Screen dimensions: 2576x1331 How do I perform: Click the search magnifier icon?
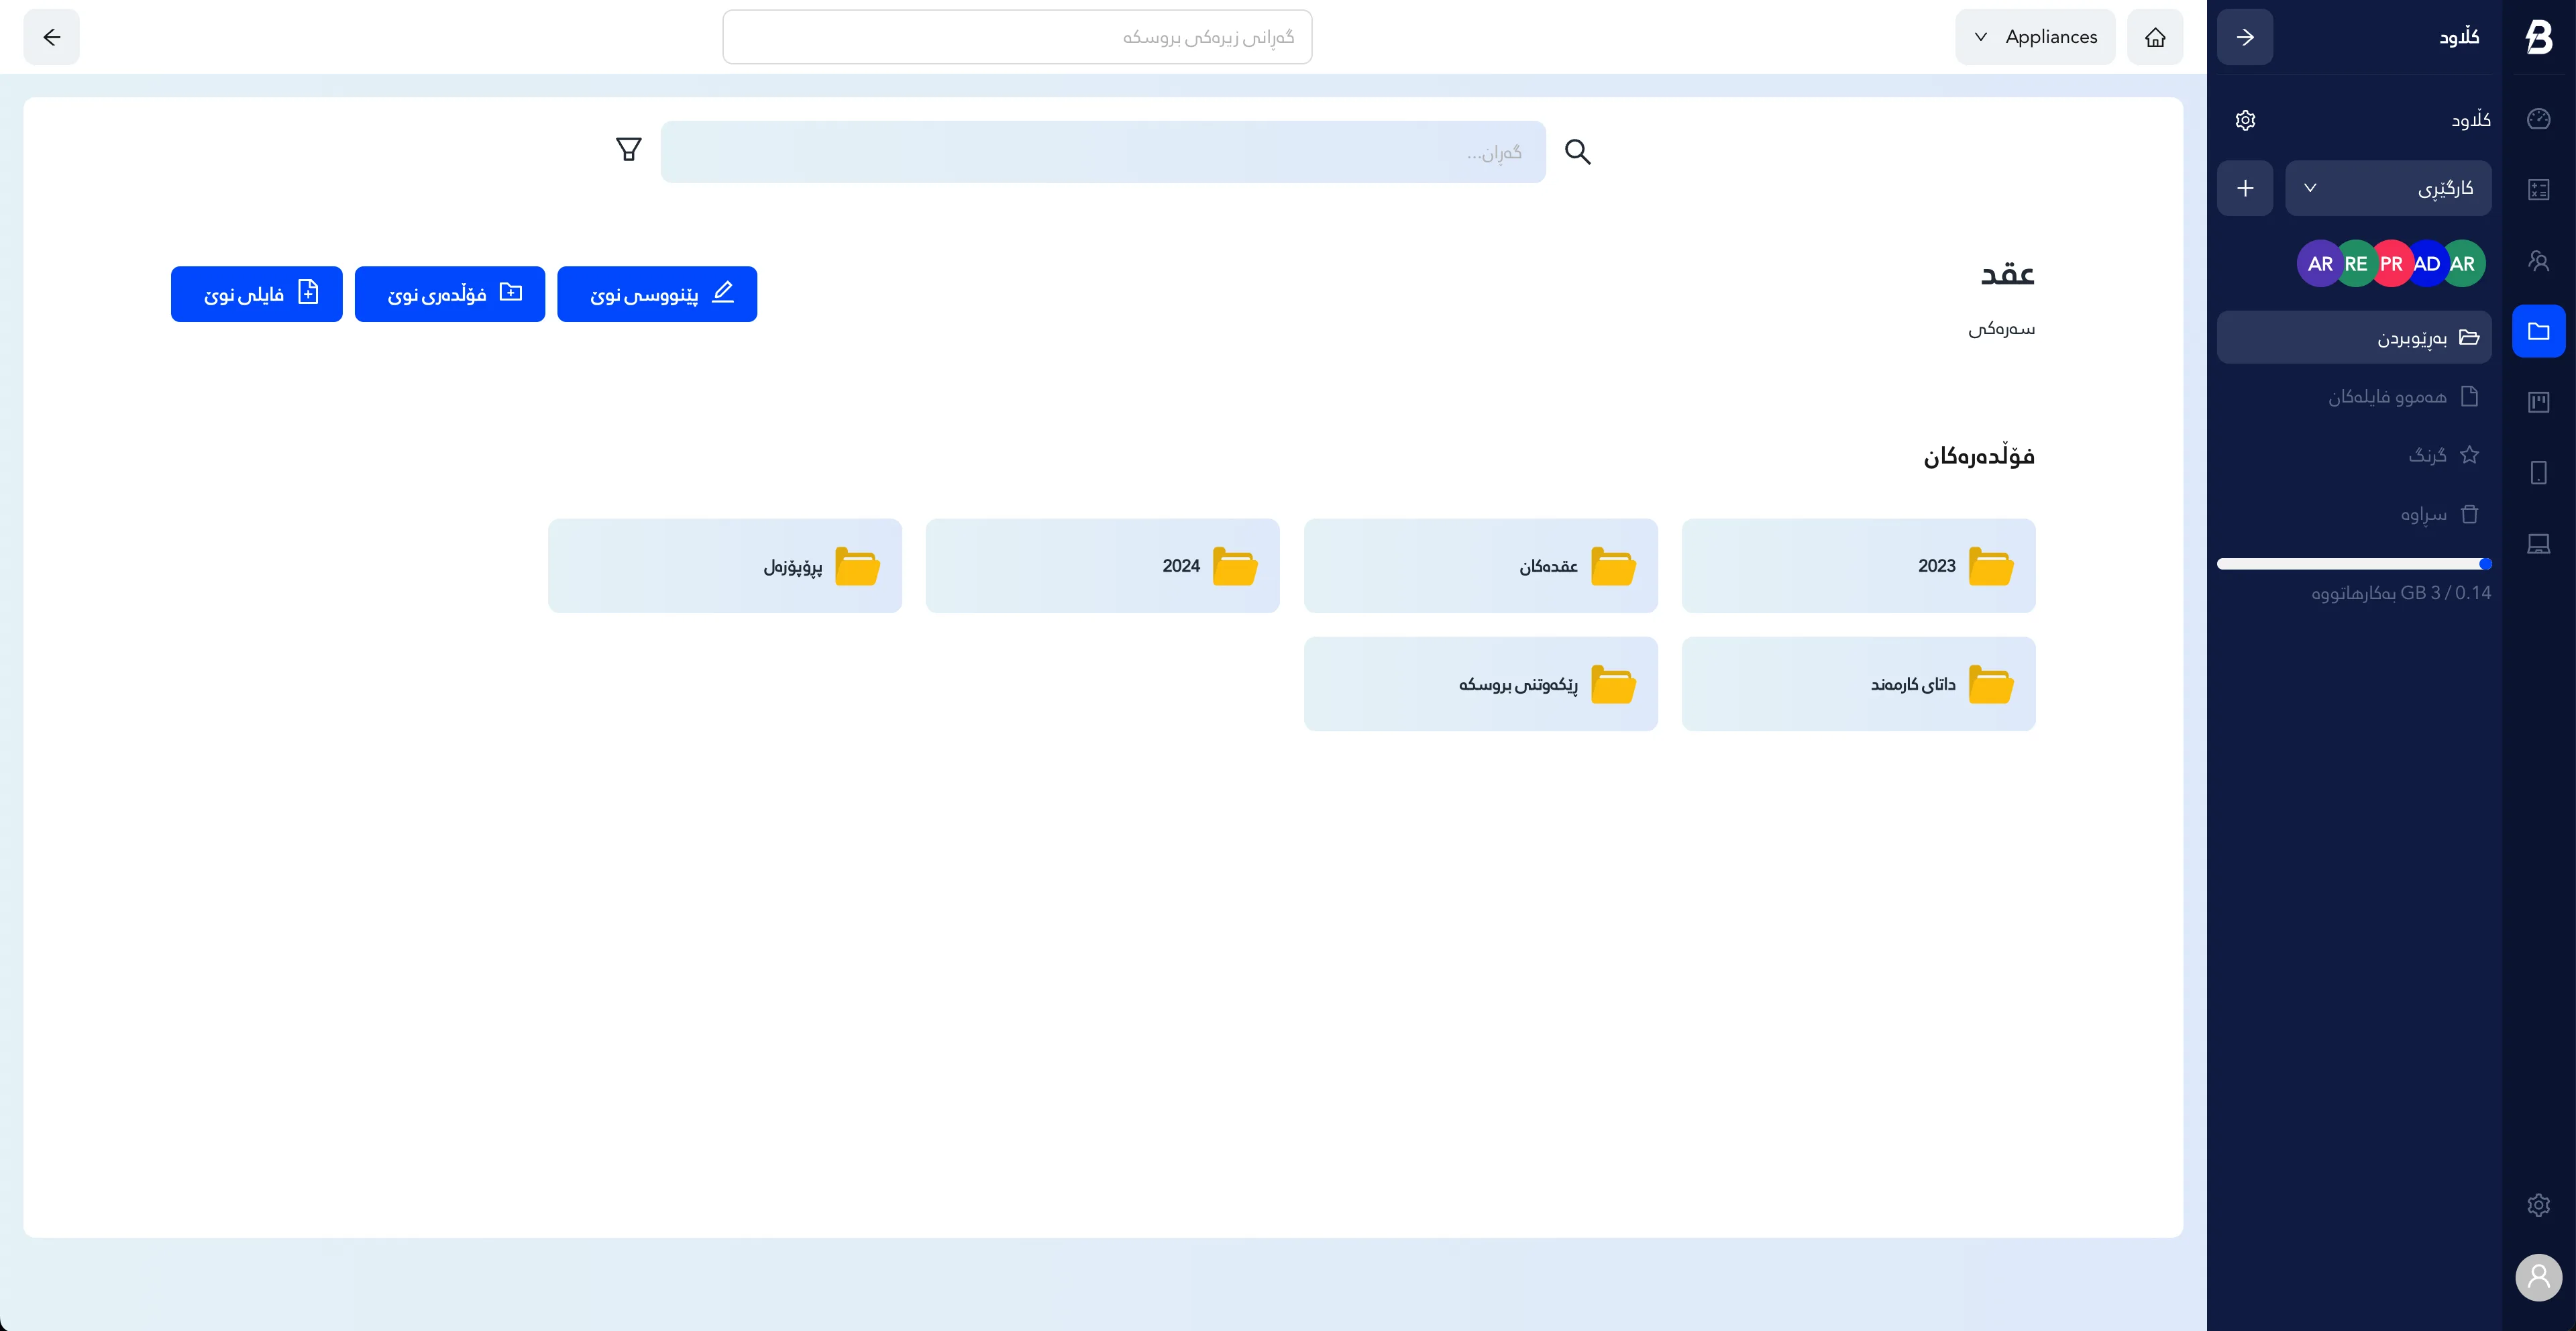click(1577, 152)
